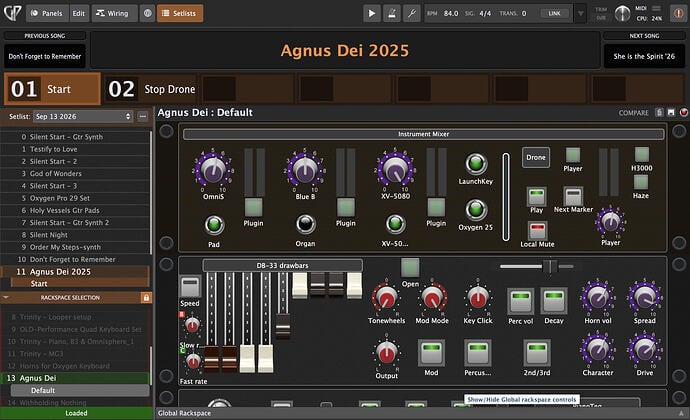
Task: Open the tuner wrench icon
Action: (x=411, y=13)
